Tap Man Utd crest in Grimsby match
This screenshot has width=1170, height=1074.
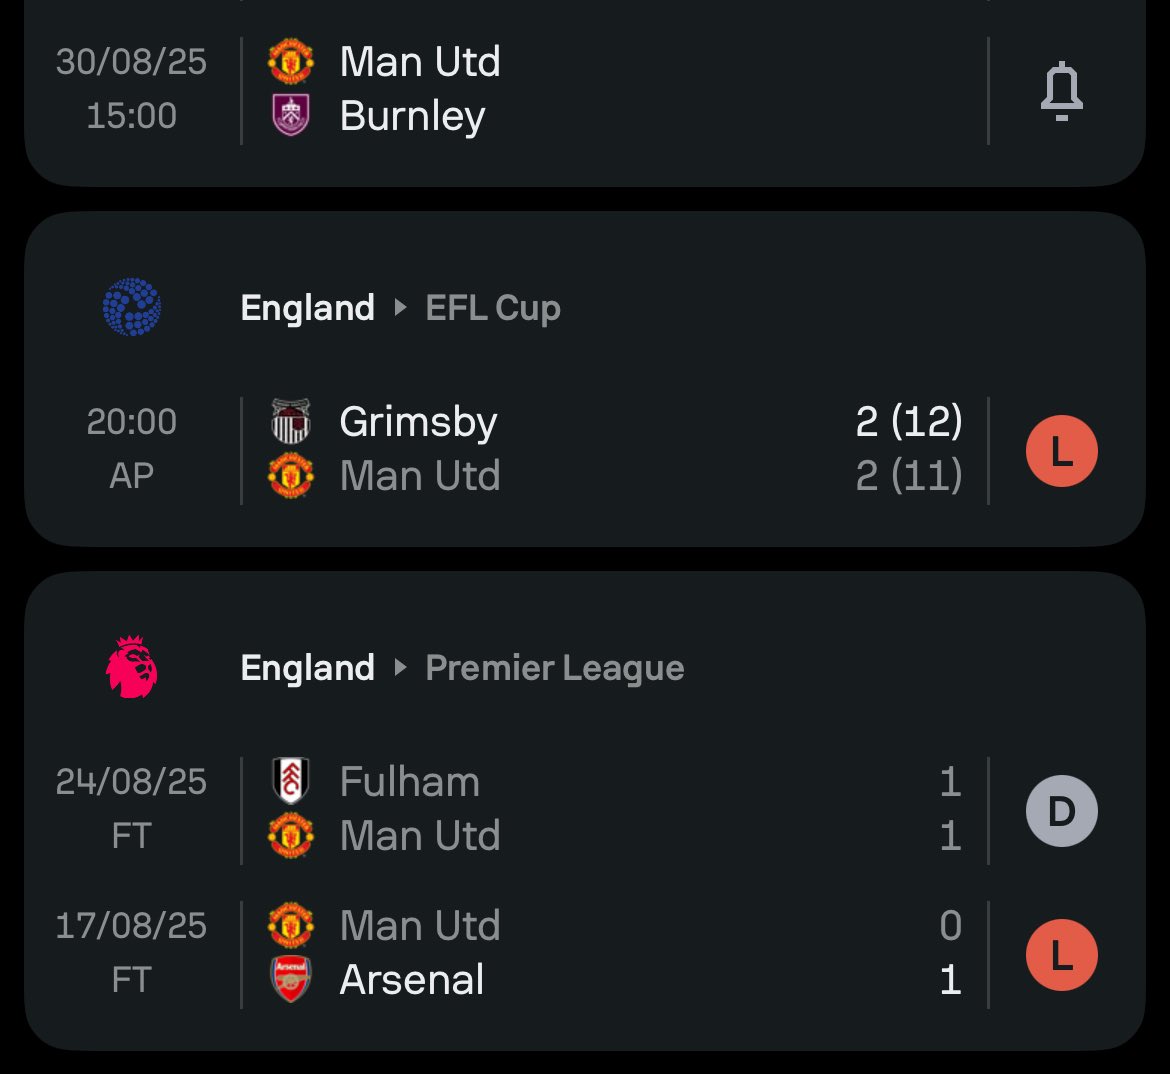[x=290, y=475]
